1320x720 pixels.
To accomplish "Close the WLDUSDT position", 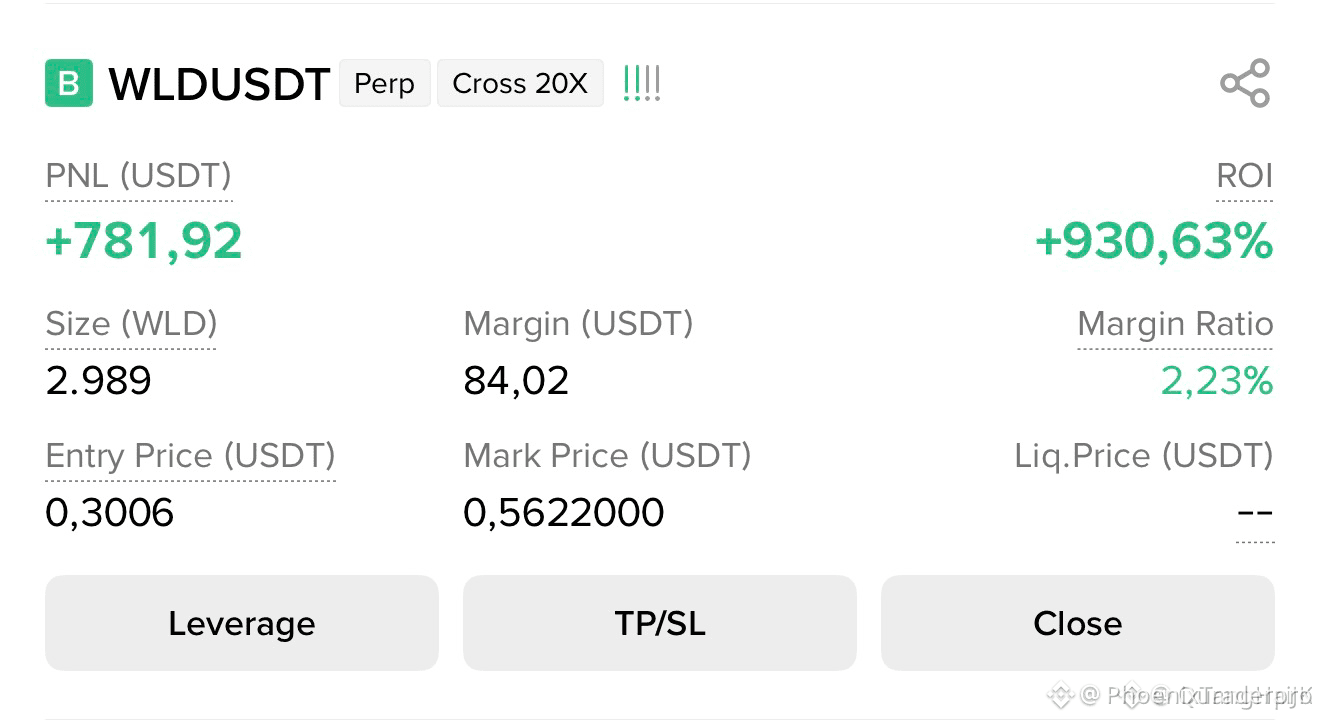I will [1078, 623].
